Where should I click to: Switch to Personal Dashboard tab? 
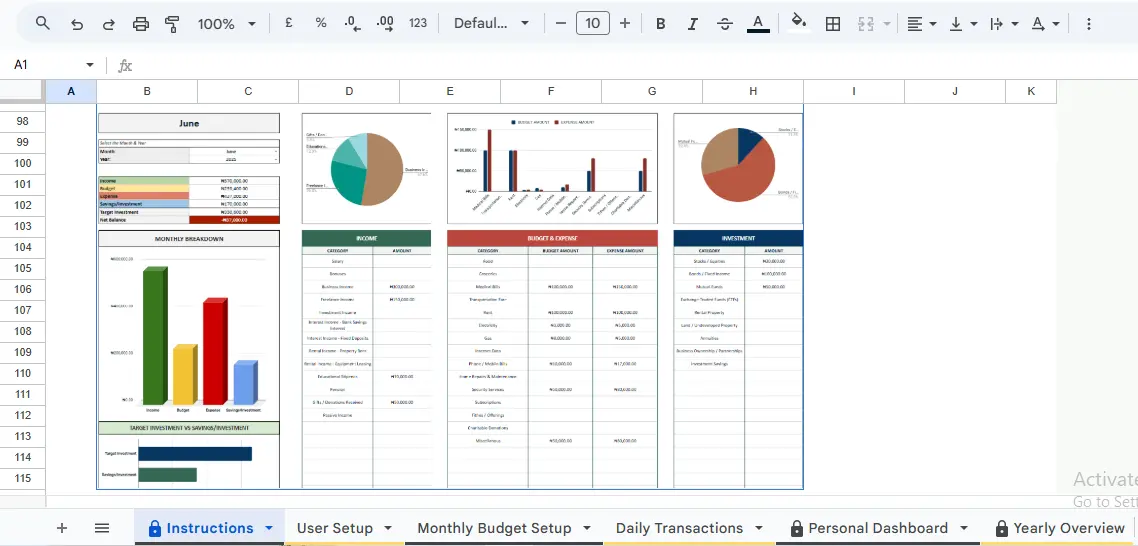878,528
